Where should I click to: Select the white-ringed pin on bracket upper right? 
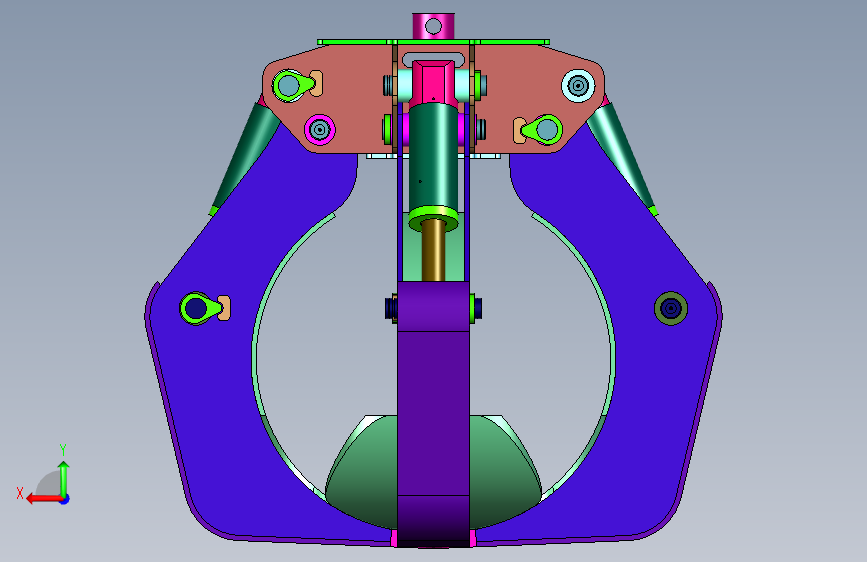click(578, 86)
